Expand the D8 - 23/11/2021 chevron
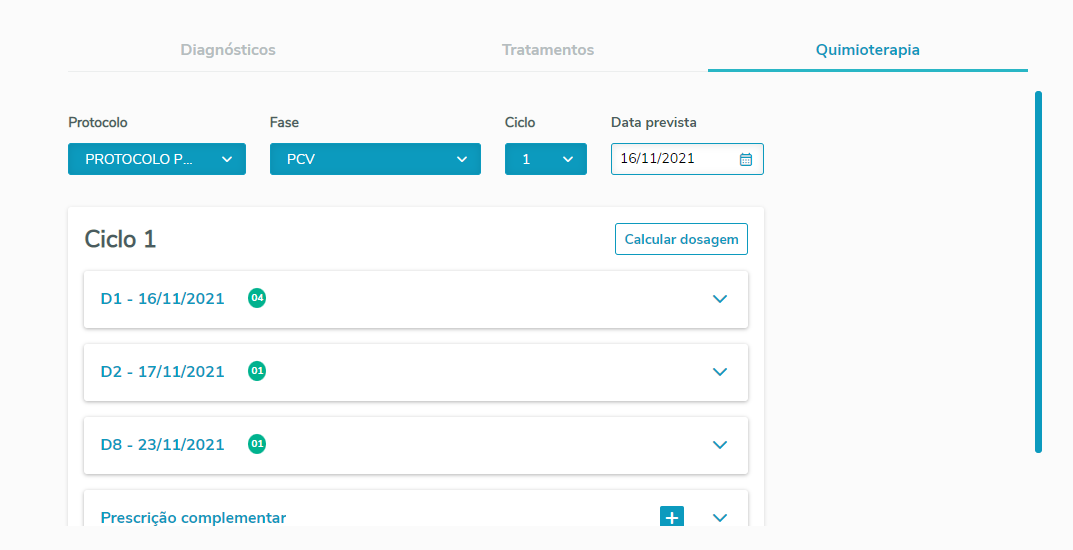The height and width of the screenshot is (550, 1073). [x=720, y=445]
